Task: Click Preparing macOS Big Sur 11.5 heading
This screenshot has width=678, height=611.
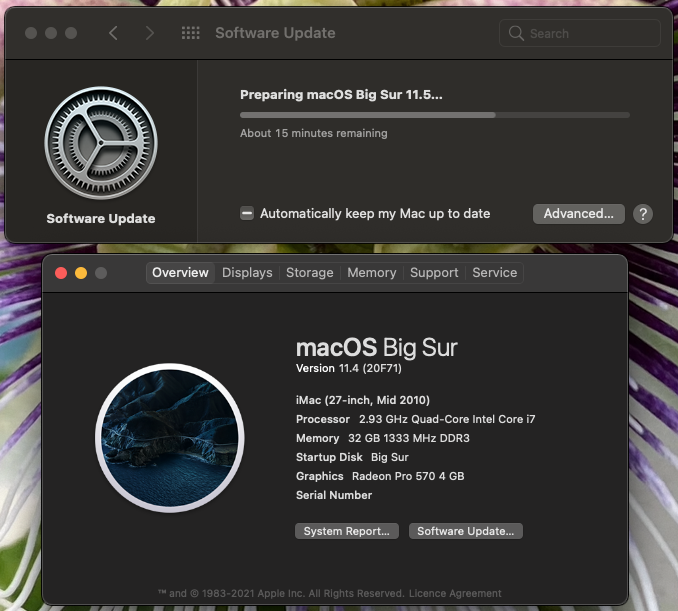Action: coord(341,95)
